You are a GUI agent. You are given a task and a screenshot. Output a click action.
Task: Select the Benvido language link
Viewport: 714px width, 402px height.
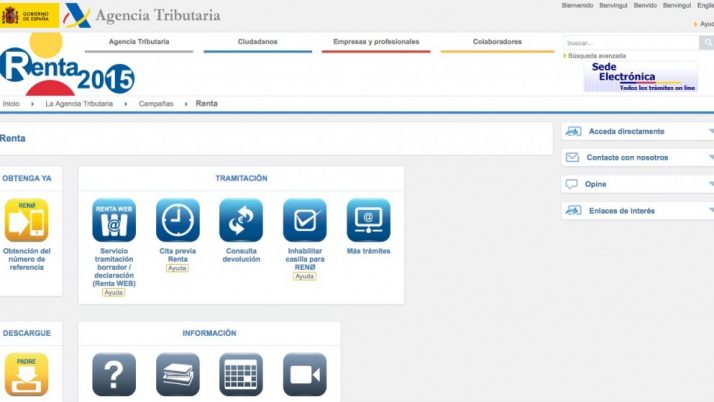(645, 5)
